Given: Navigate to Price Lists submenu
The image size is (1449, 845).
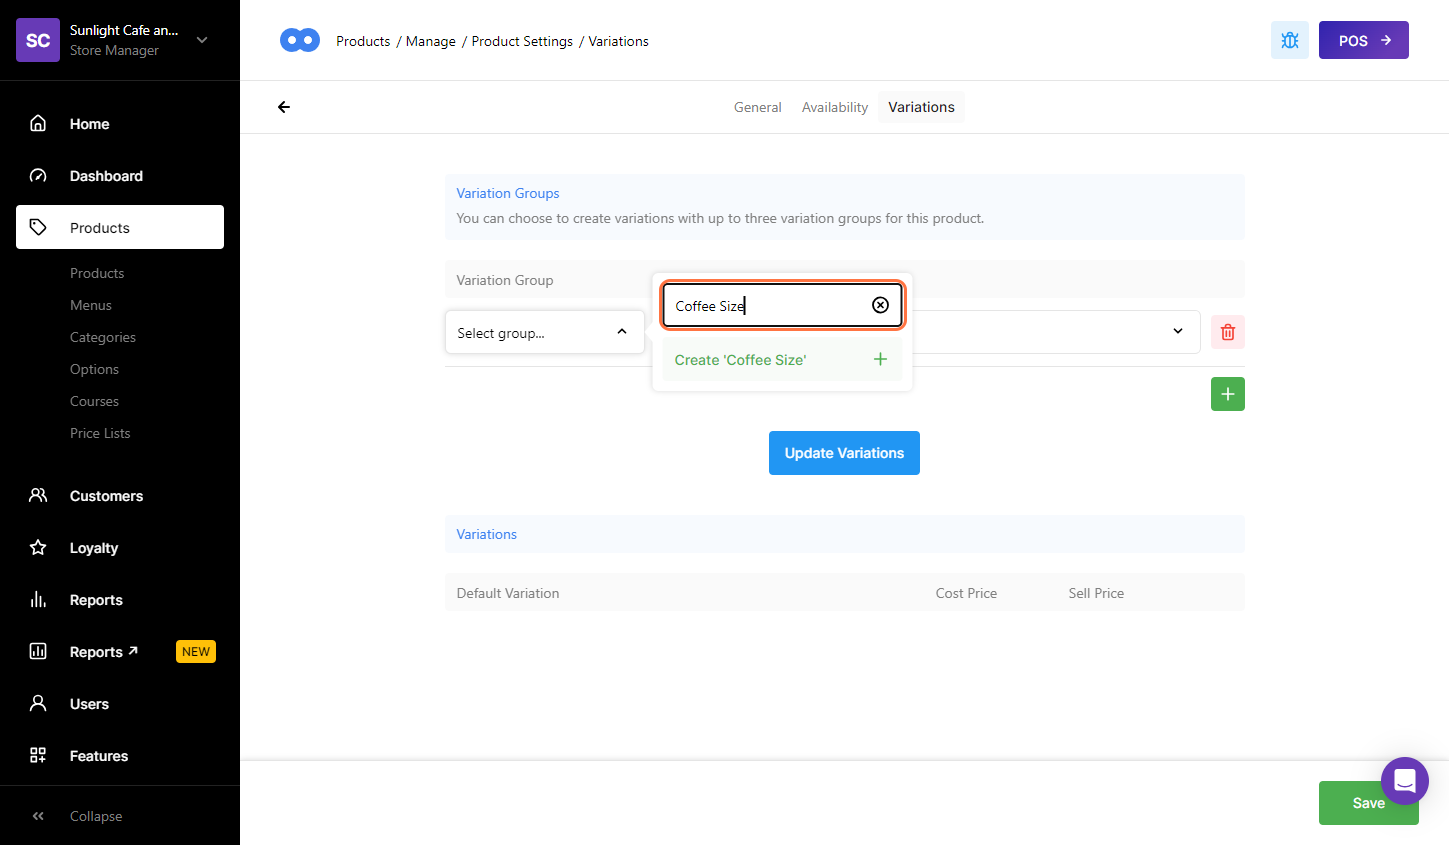Looking at the screenshot, I should point(100,433).
